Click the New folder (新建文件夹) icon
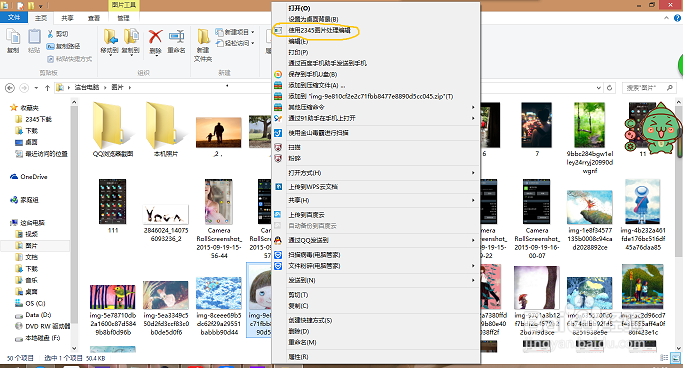683x368 pixels. (x=203, y=37)
